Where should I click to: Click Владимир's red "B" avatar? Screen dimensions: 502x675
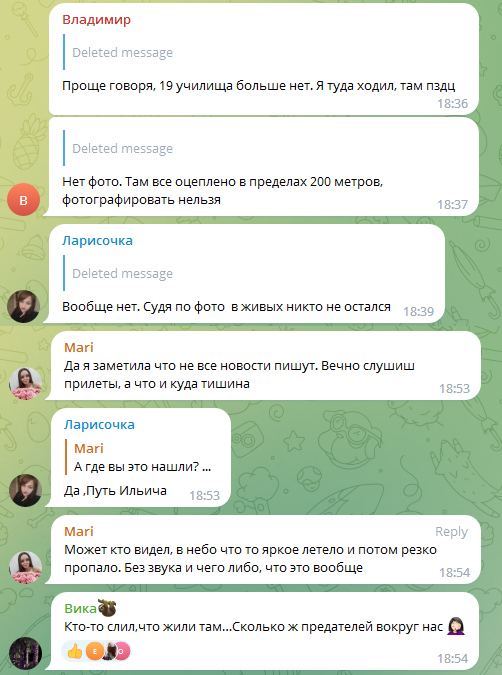point(24,199)
